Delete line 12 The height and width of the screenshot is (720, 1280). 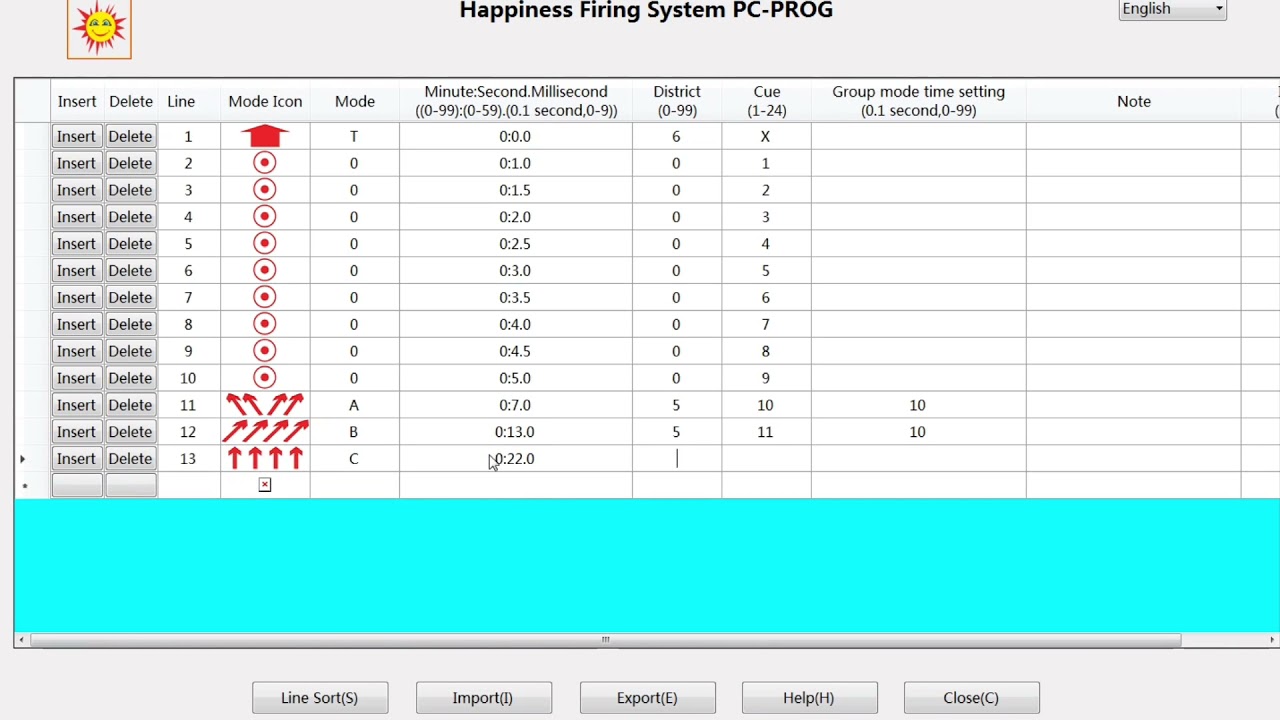[131, 432]
